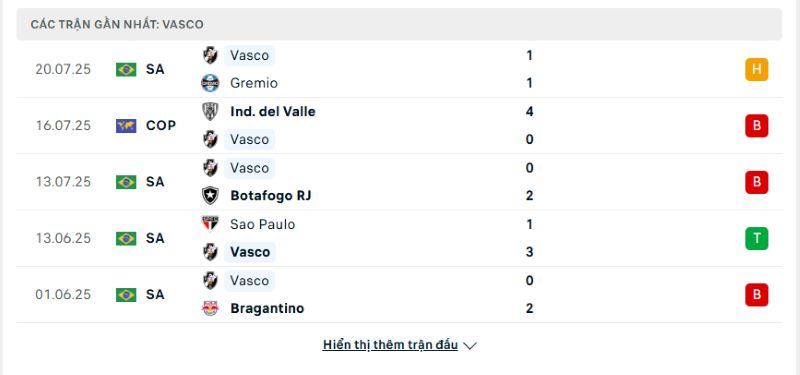The image size is (800, 375).
Task: Click red B badge for Ind. del Valle match
Action: tap(757, 126)
